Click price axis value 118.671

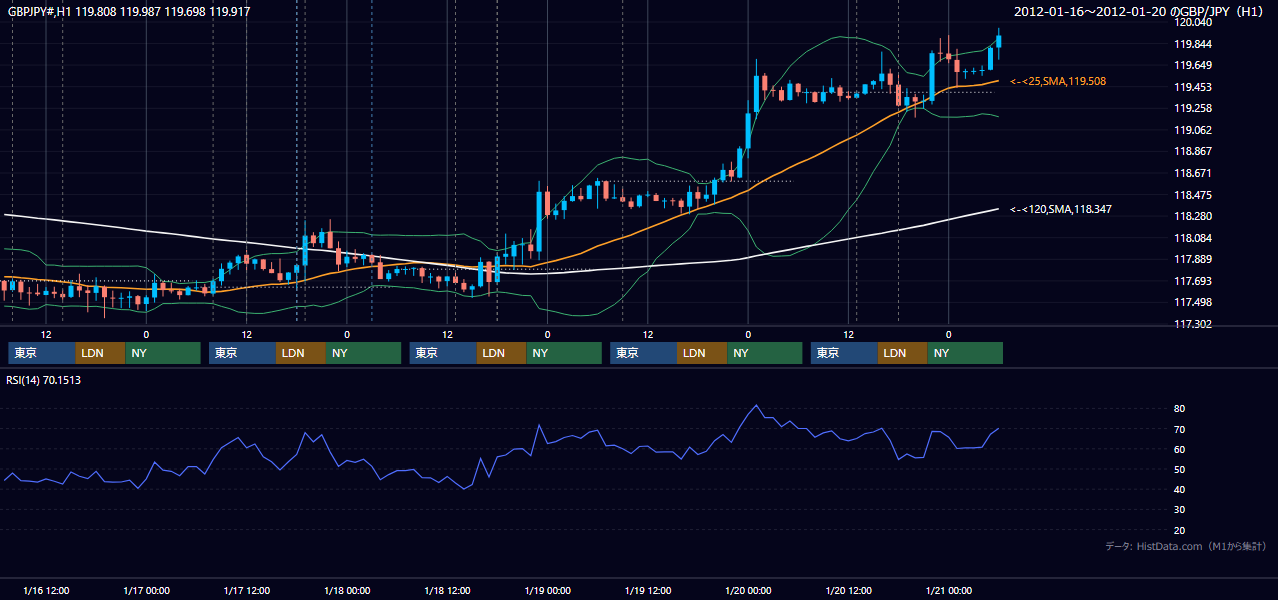point(1193,174)
